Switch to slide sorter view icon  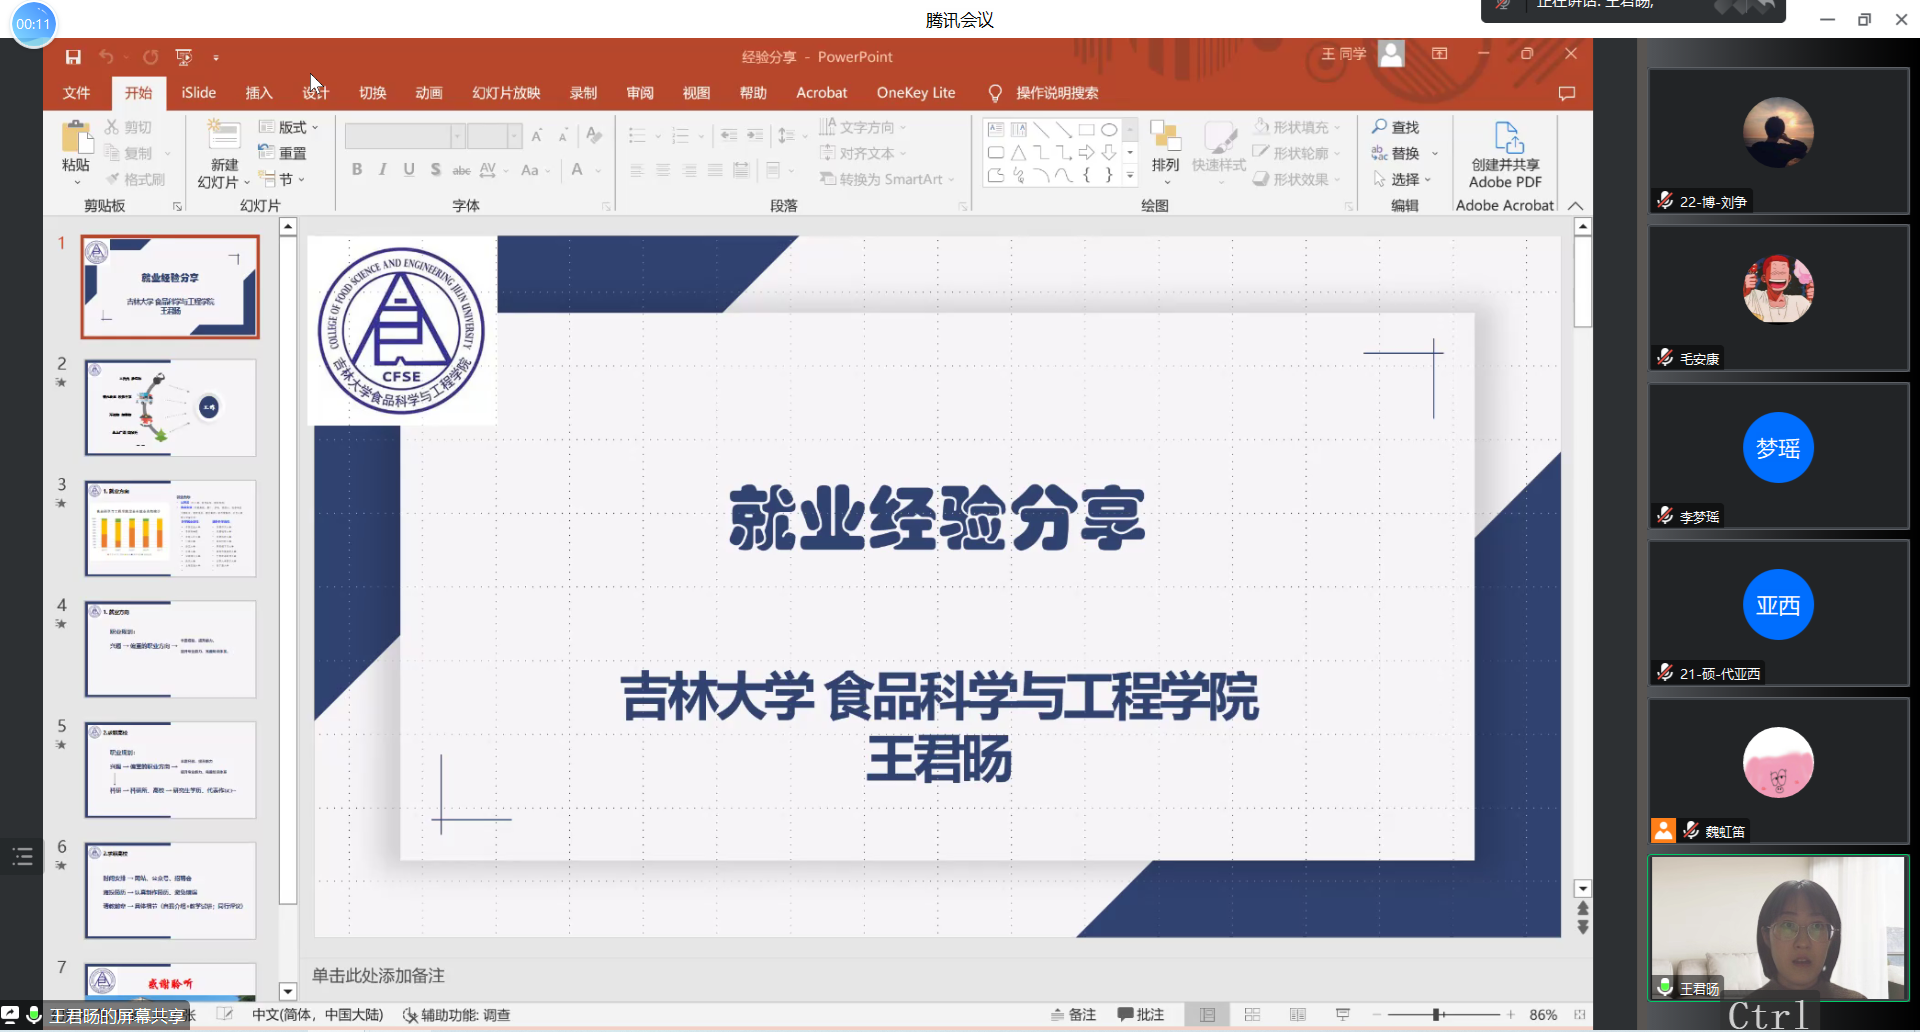(1252, 1015)
